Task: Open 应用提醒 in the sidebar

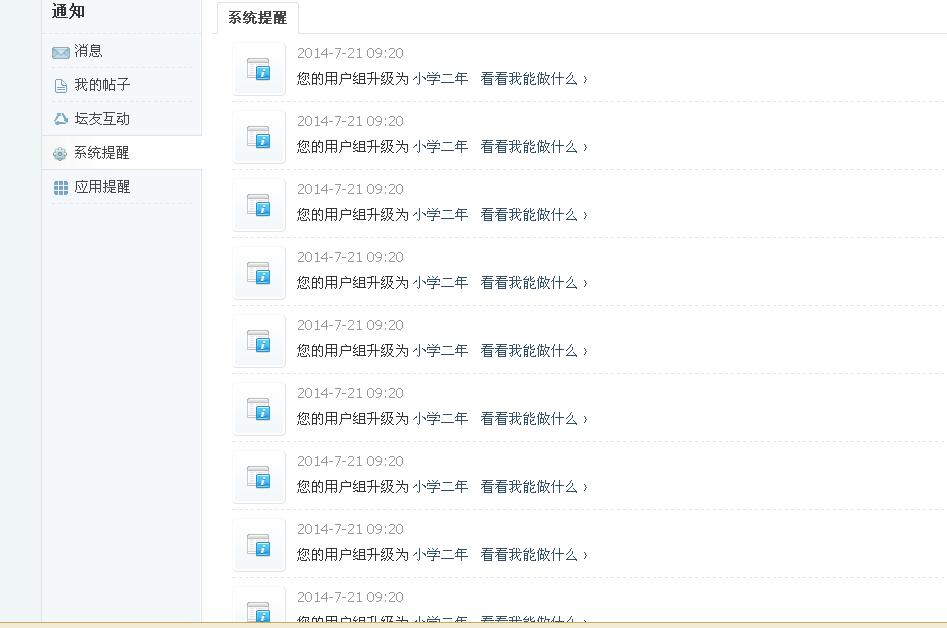Action: tap(102, 187)
